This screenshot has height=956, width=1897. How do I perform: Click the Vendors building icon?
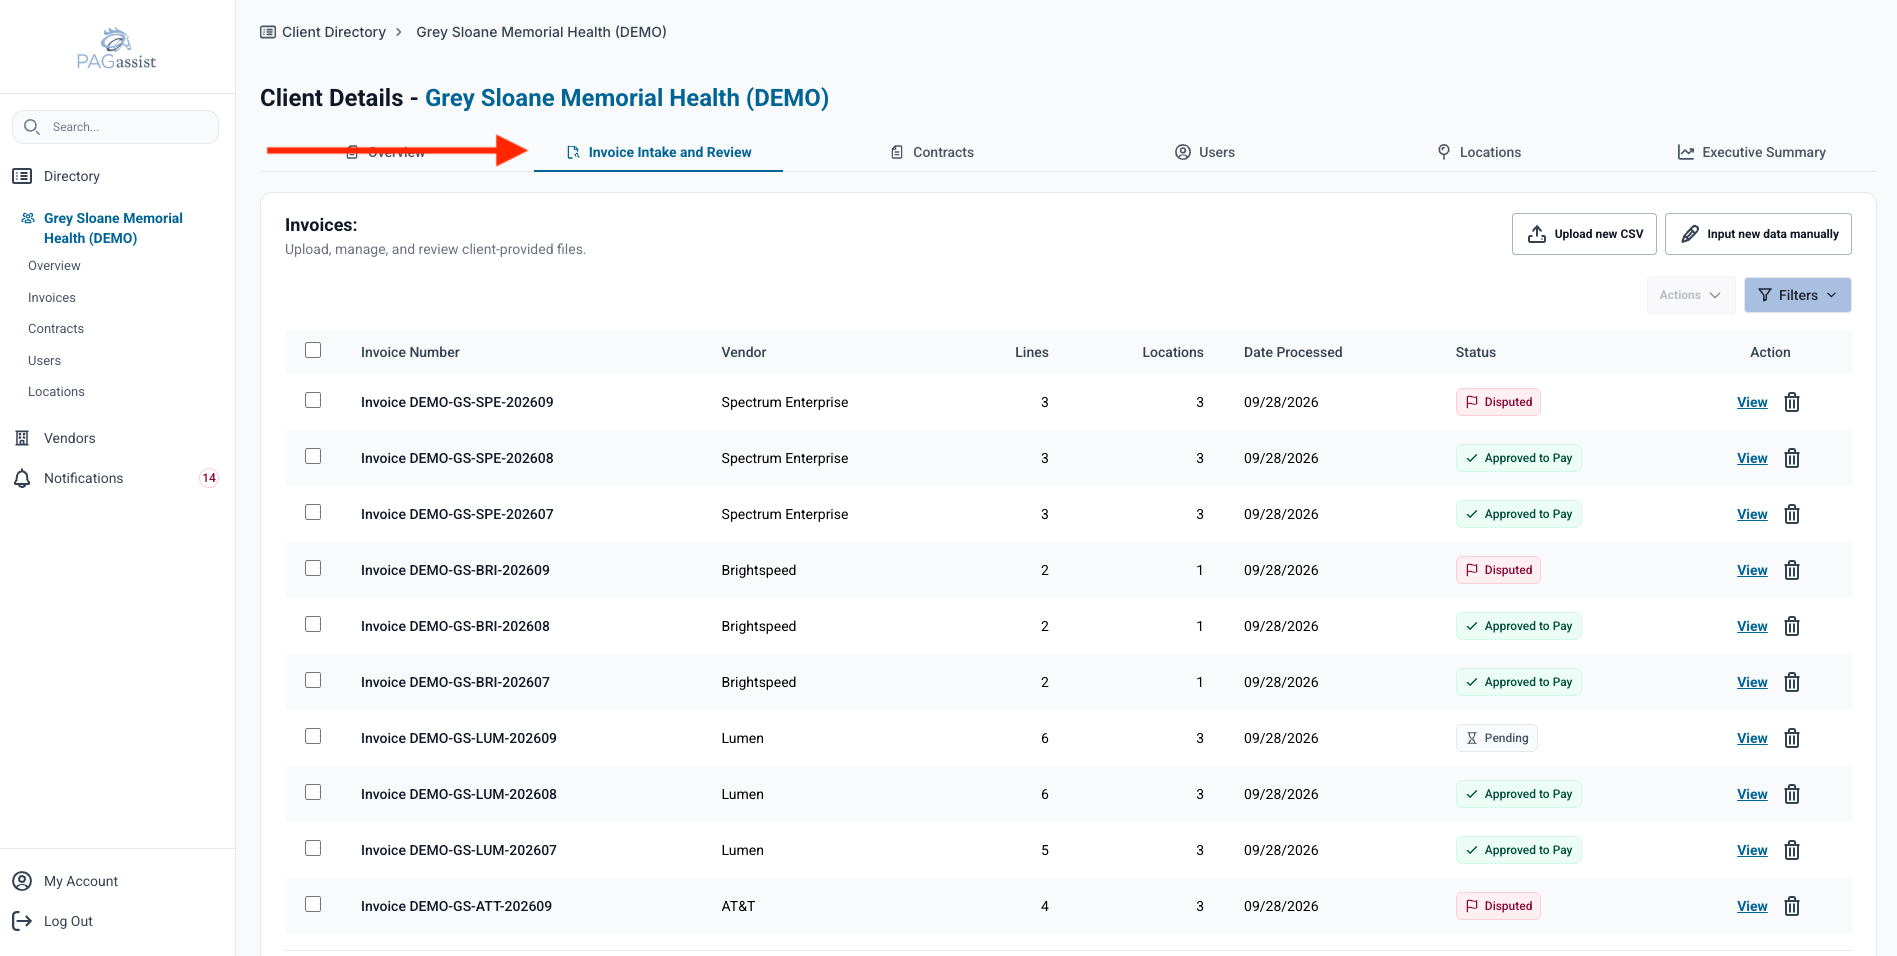pyautogui.click(x=22, y=438)
